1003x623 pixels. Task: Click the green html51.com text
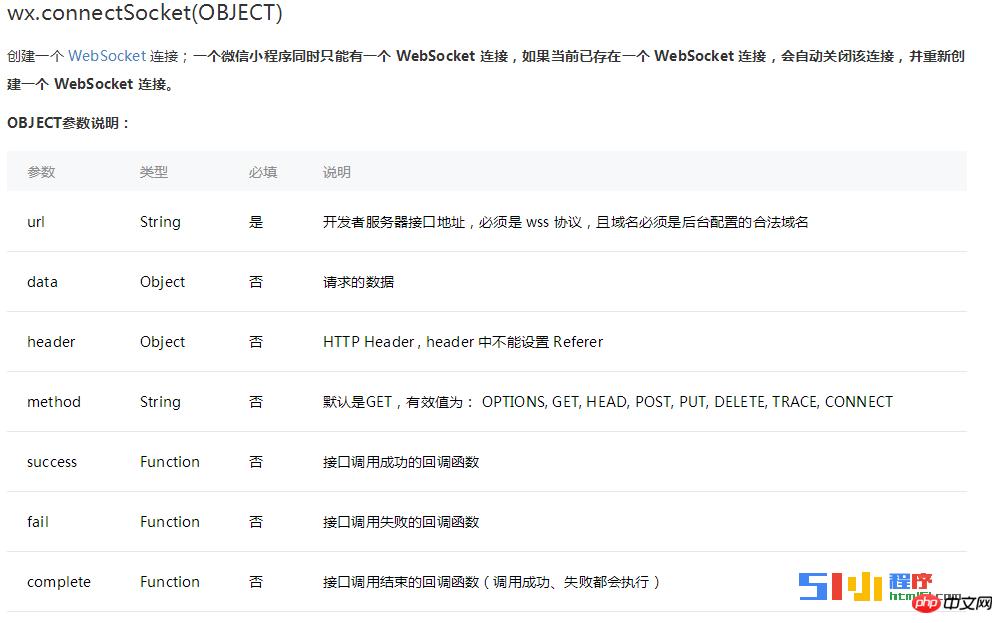[x=905, y=596]
